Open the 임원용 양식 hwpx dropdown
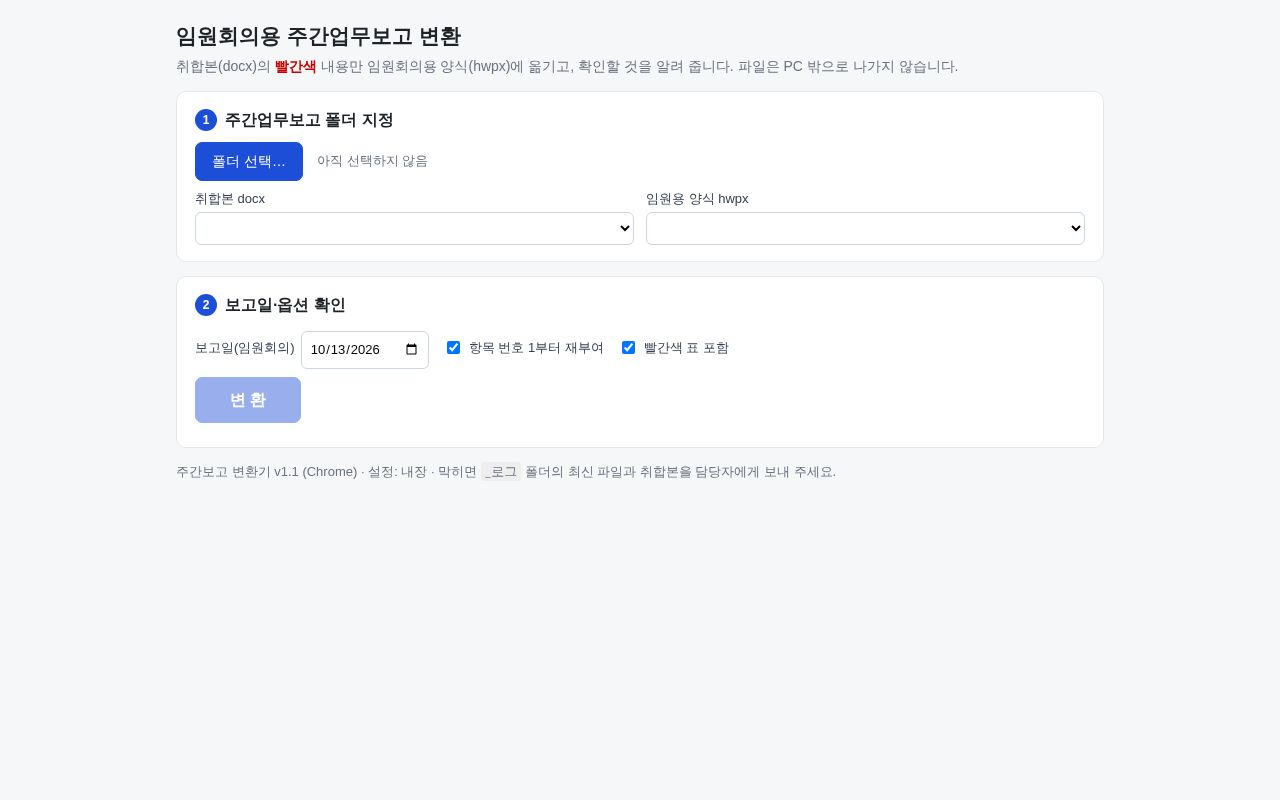 point(865,228)
